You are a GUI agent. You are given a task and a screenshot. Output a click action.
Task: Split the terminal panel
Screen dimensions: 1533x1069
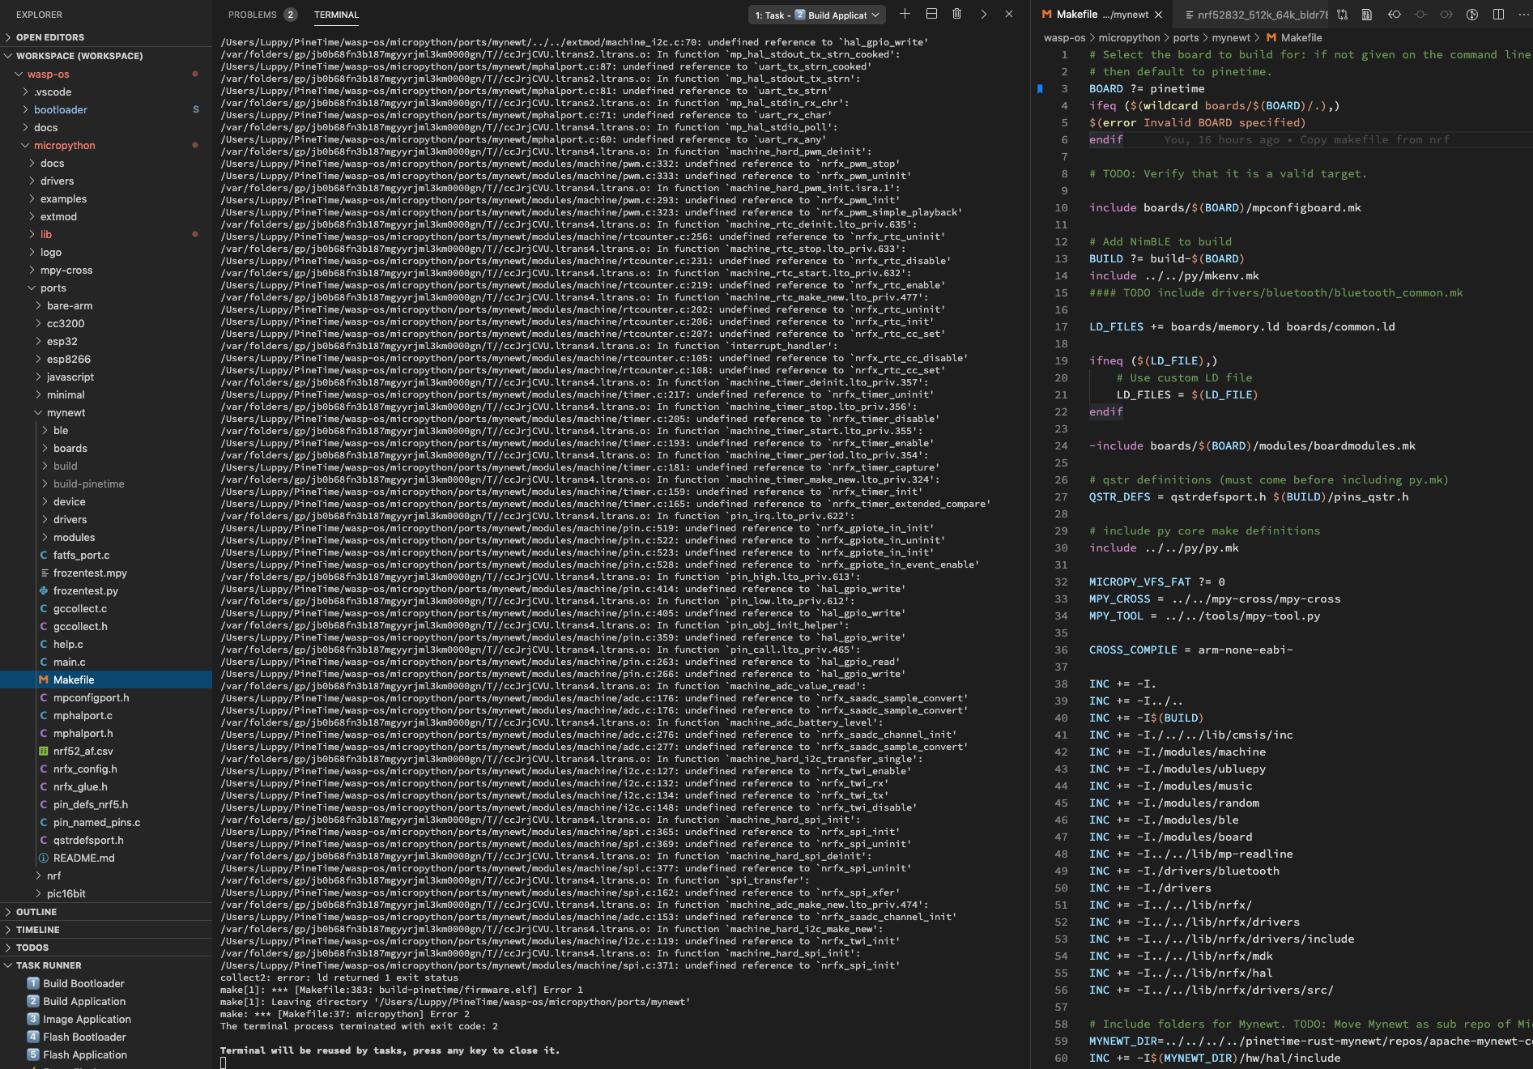pos(931,14)
